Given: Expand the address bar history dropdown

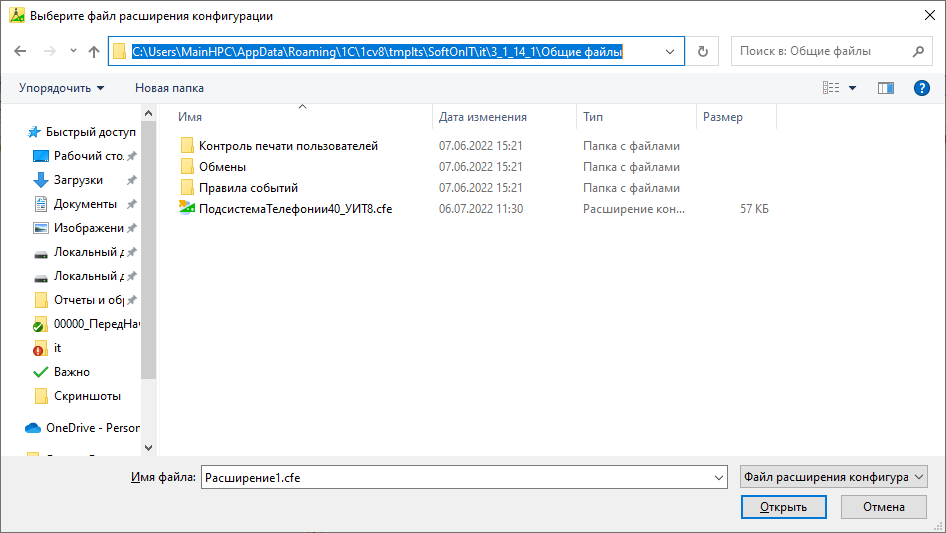Looking at the screenshot, I should pyautogui.click(x=669, y=51).
